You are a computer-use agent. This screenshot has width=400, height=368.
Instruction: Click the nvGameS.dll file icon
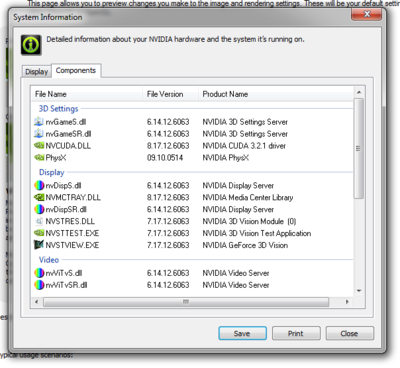point(39,122)
